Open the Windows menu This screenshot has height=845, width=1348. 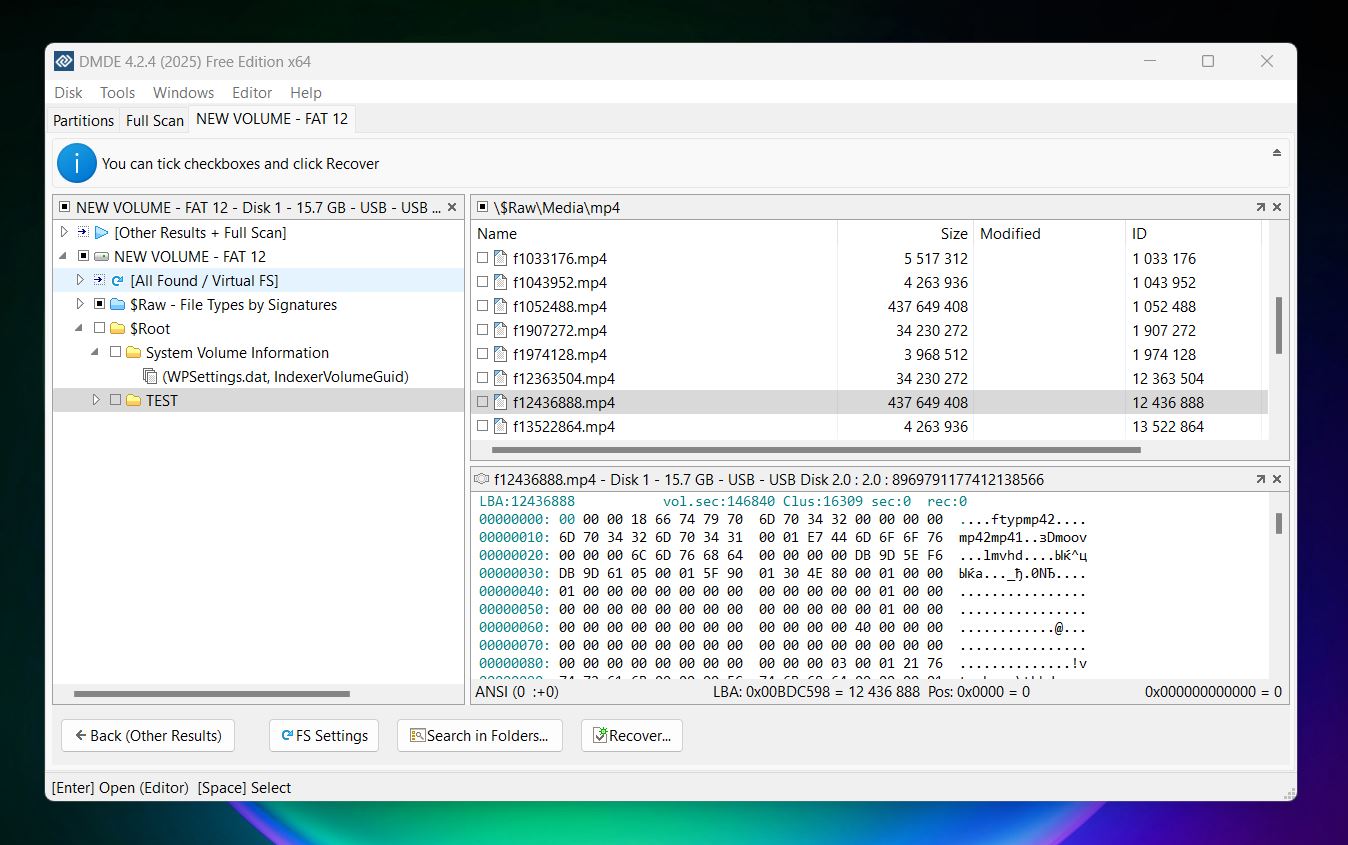pos(183,92)
